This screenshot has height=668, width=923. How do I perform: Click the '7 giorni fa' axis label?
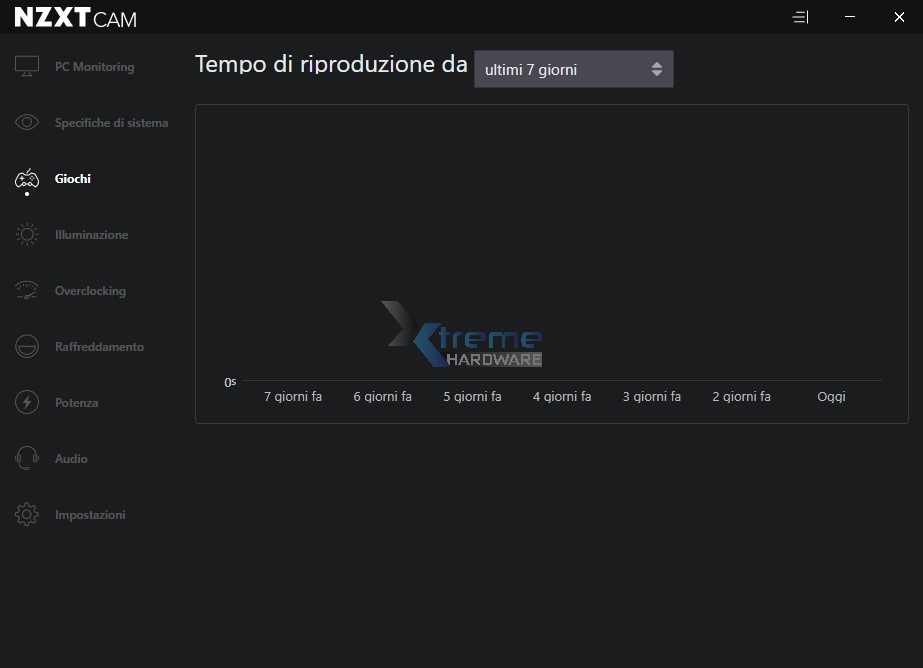click(x=293, y=397)
